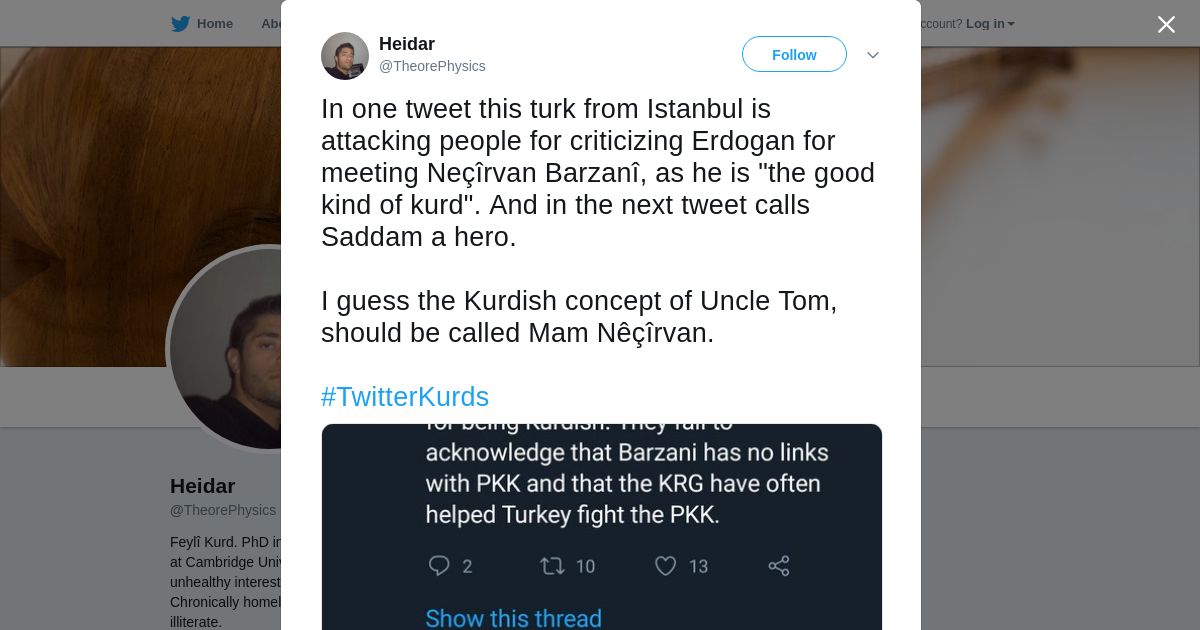Image resolution: width=1200 pixels, height=630 pixels.
Task: Go to the Home menu item
Action: click(x=214, y=24)
